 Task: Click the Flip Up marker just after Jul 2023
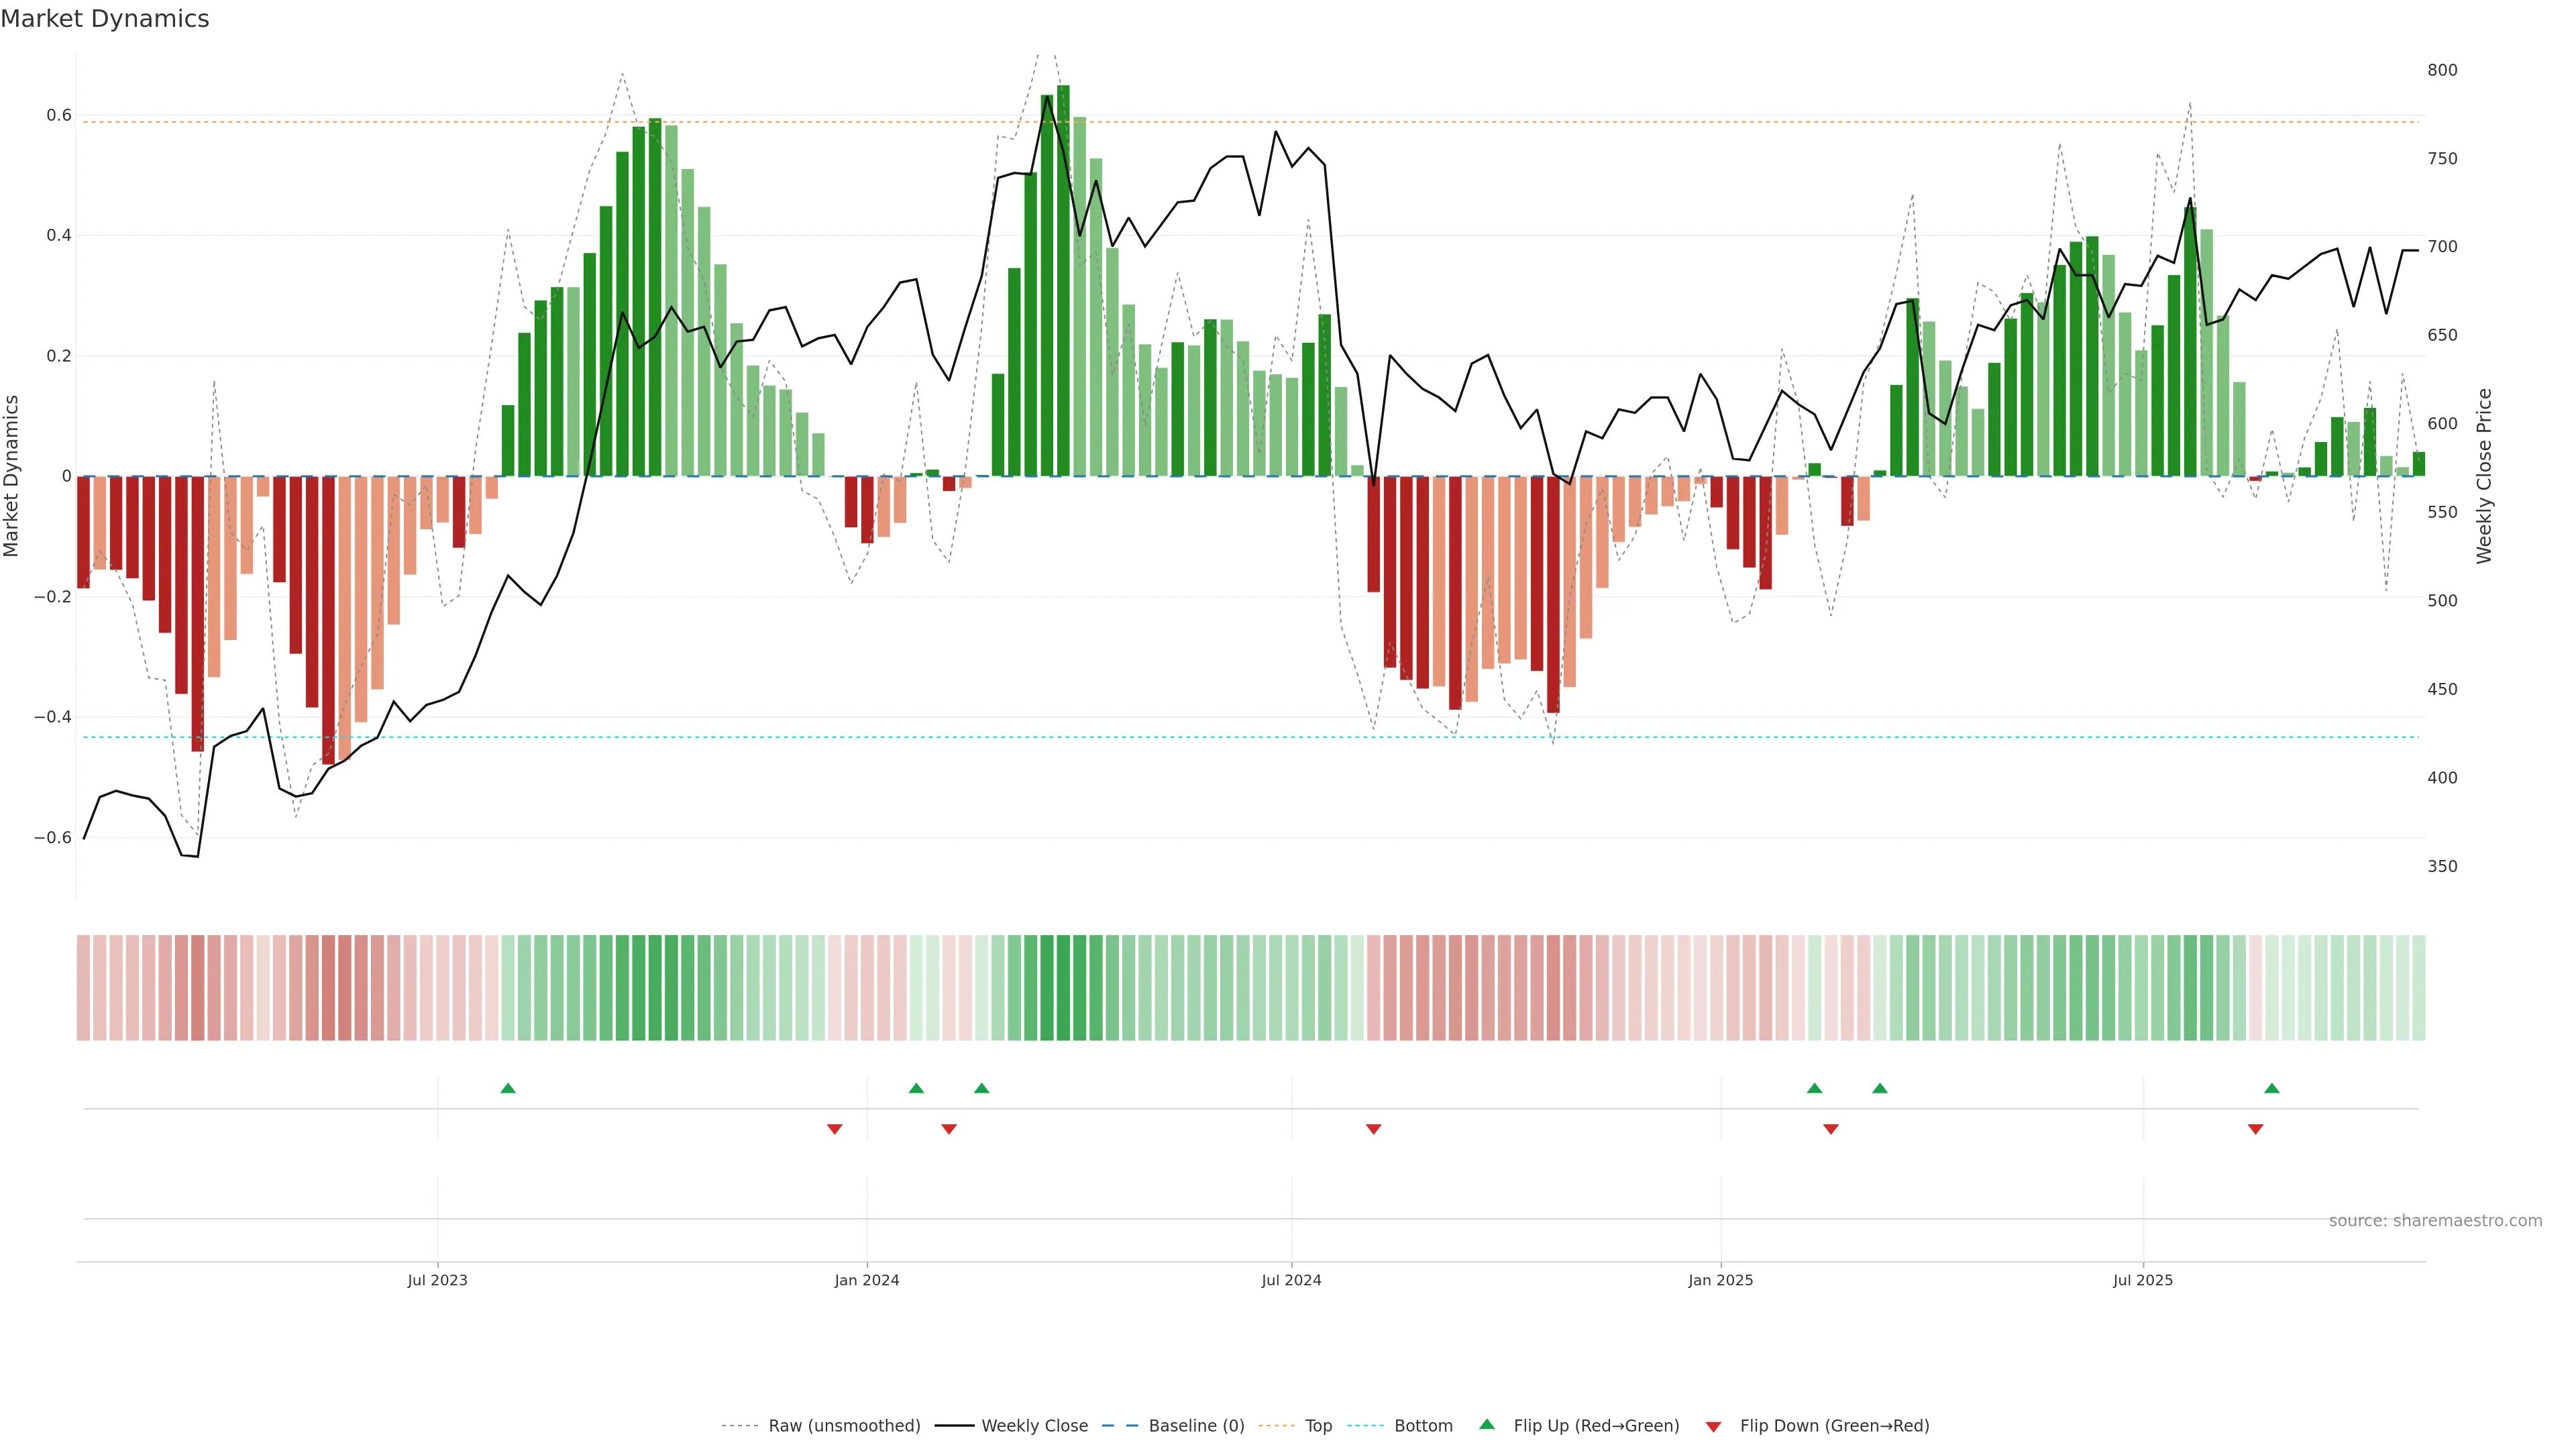(x=508, y=1088)
